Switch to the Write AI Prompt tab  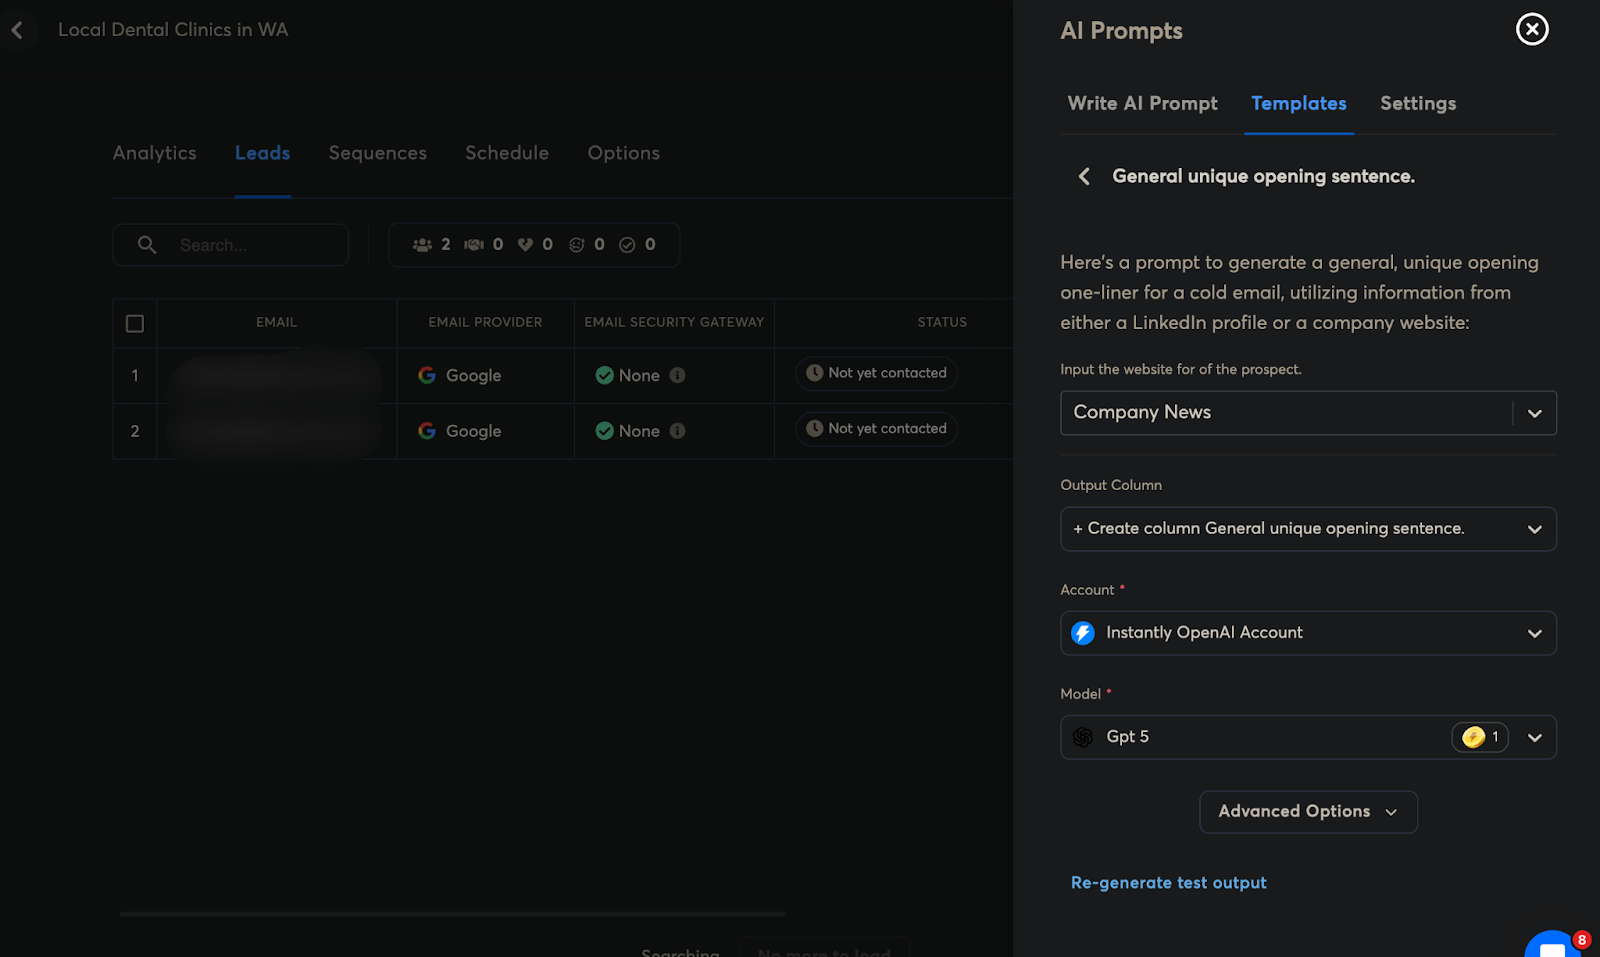tap(1142, 104)
